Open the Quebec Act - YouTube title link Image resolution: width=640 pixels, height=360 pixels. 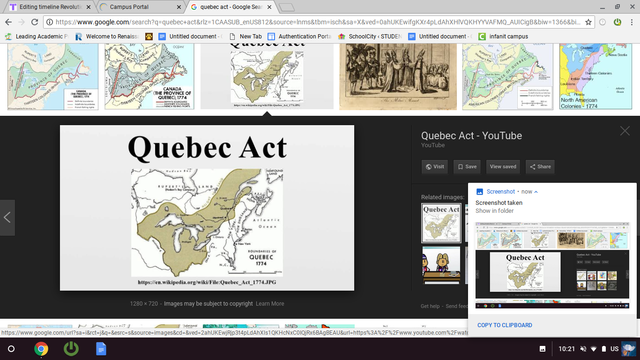pos(471,136)
